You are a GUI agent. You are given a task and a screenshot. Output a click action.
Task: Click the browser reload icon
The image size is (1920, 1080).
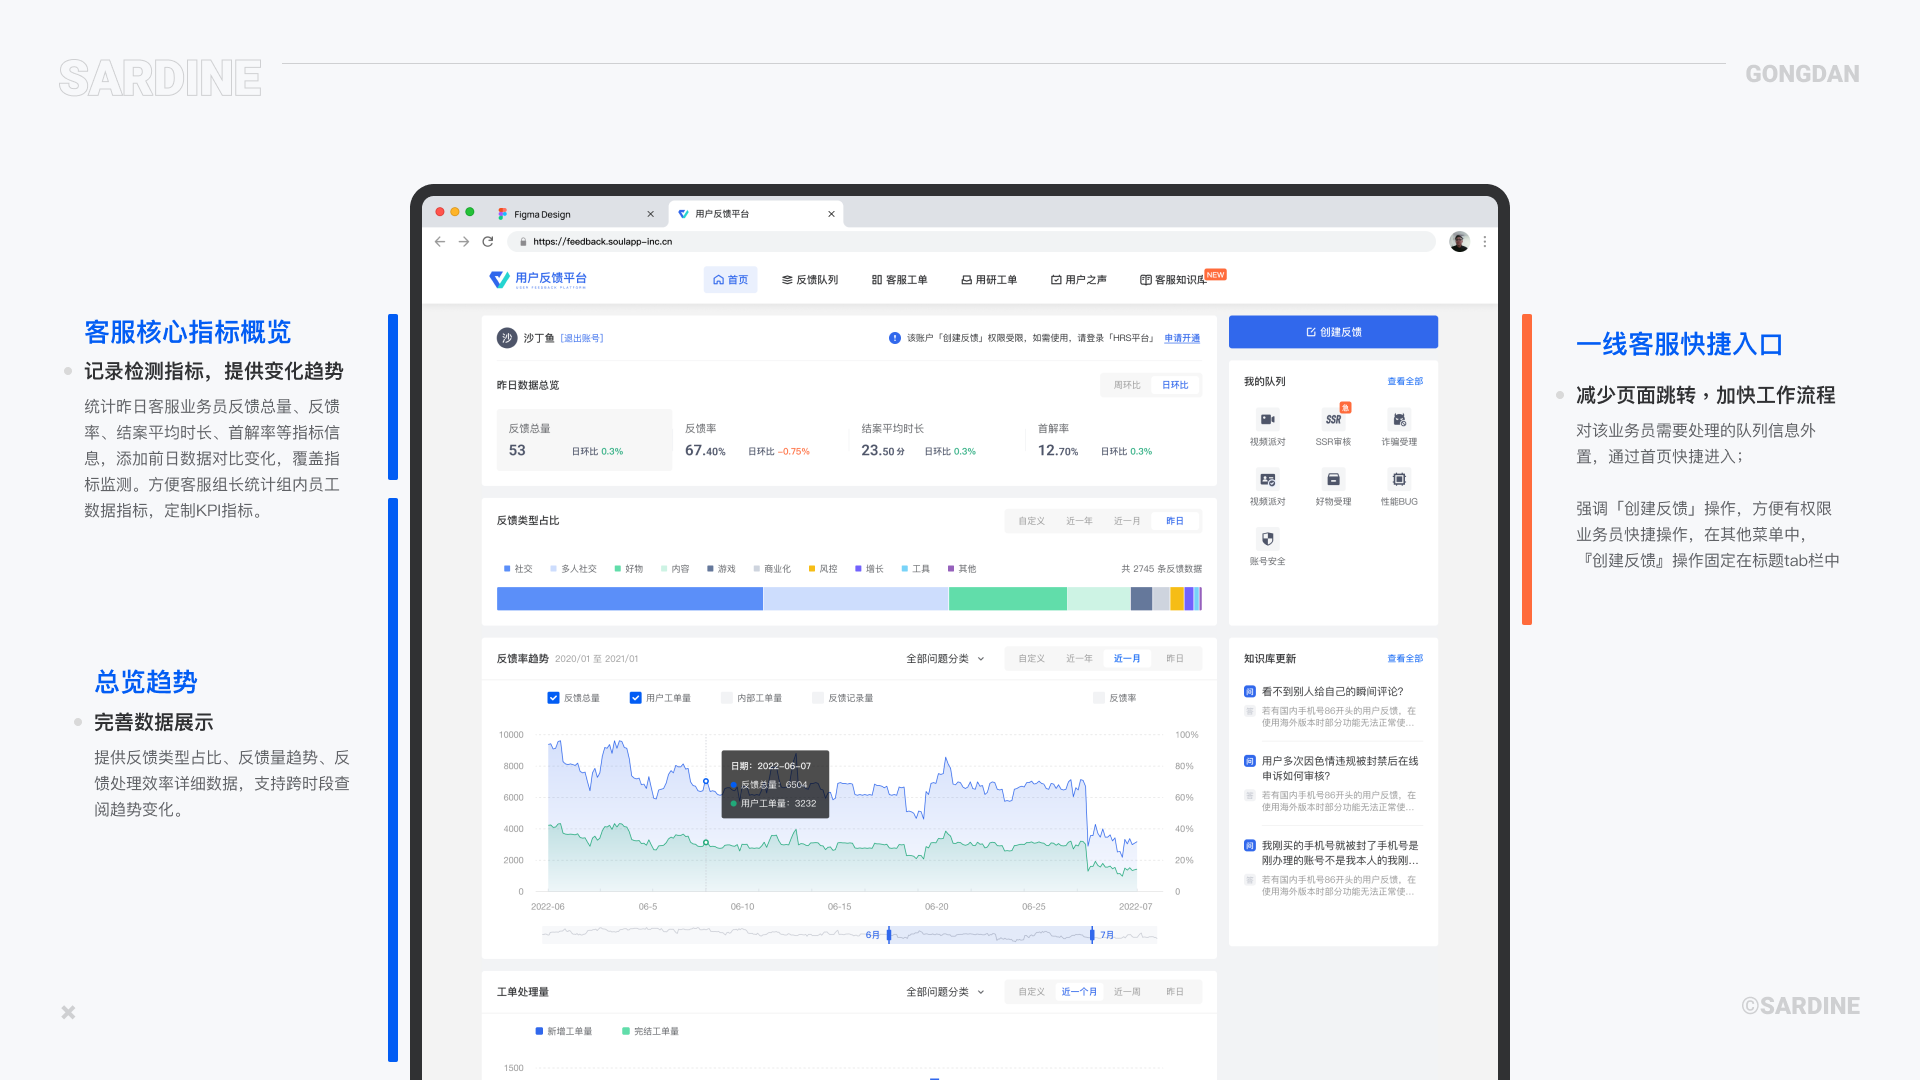[488, 242]
